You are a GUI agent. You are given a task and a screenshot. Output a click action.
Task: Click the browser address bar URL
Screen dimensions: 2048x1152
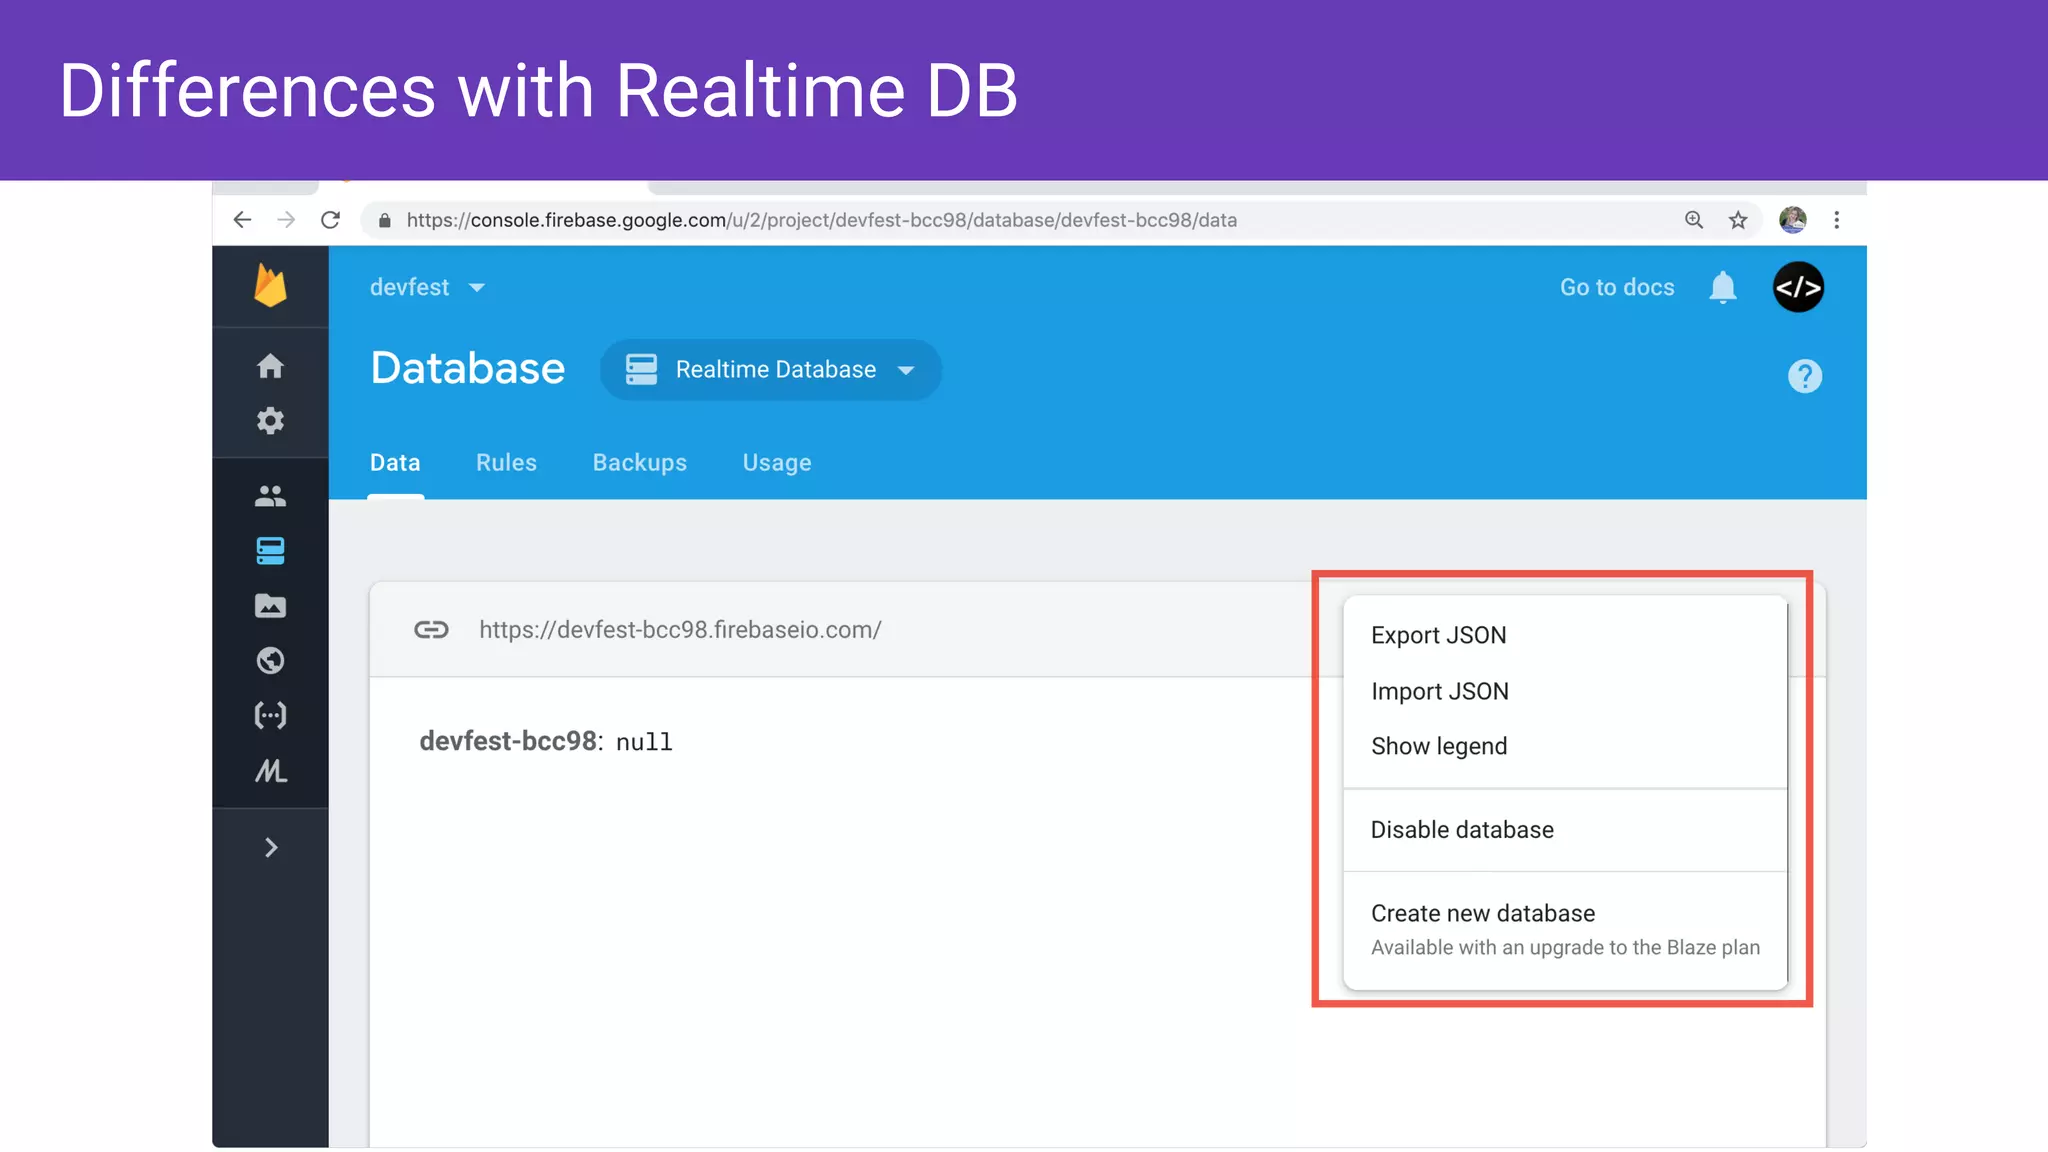[821, 220]
